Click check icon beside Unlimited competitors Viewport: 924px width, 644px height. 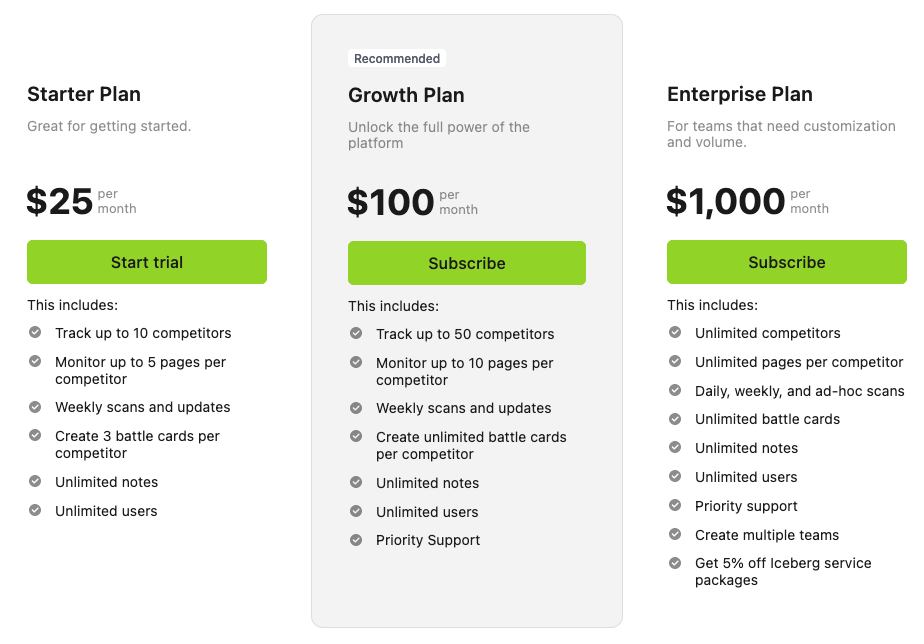675,332
